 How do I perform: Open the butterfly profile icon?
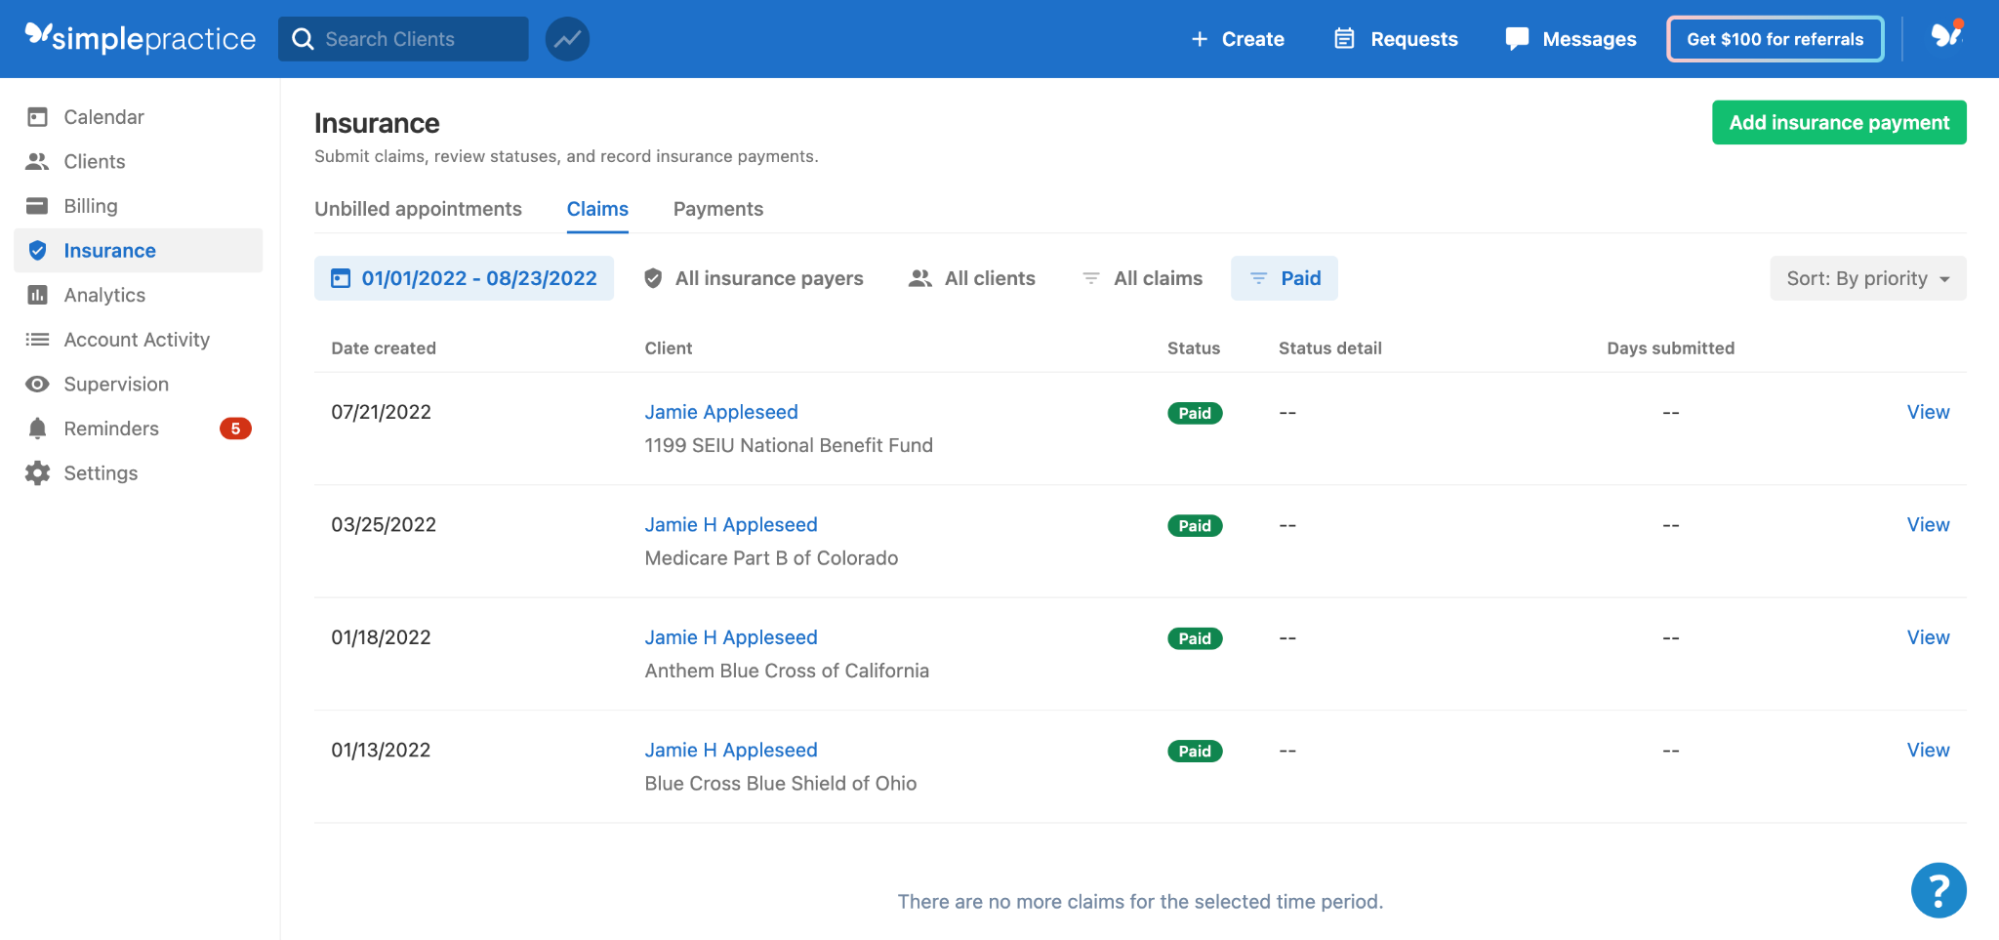pos(1946,36)
